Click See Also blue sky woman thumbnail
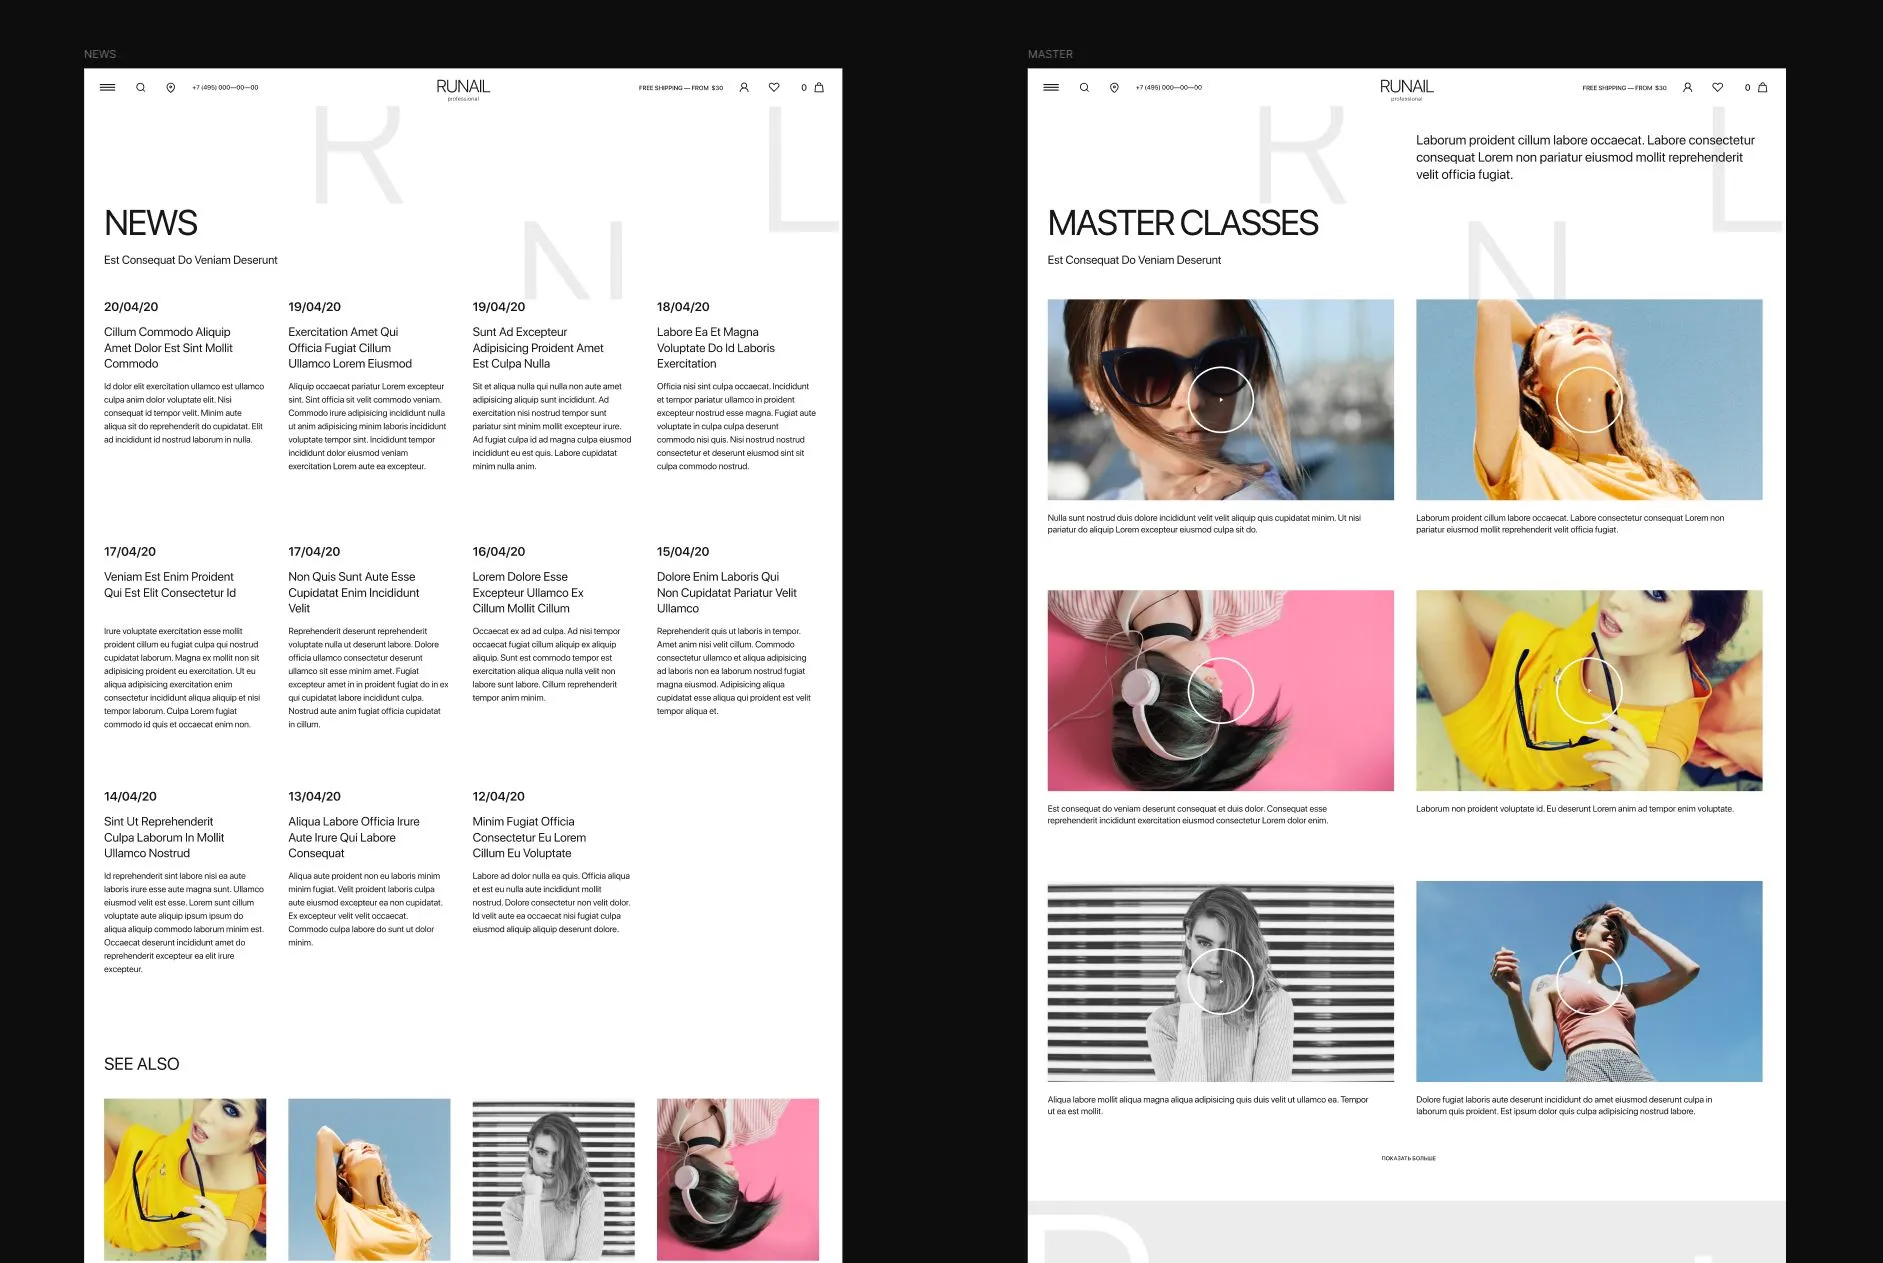Image resolution: width=1883 pixels, height=1263 pixels. [x=369, y=1180]
